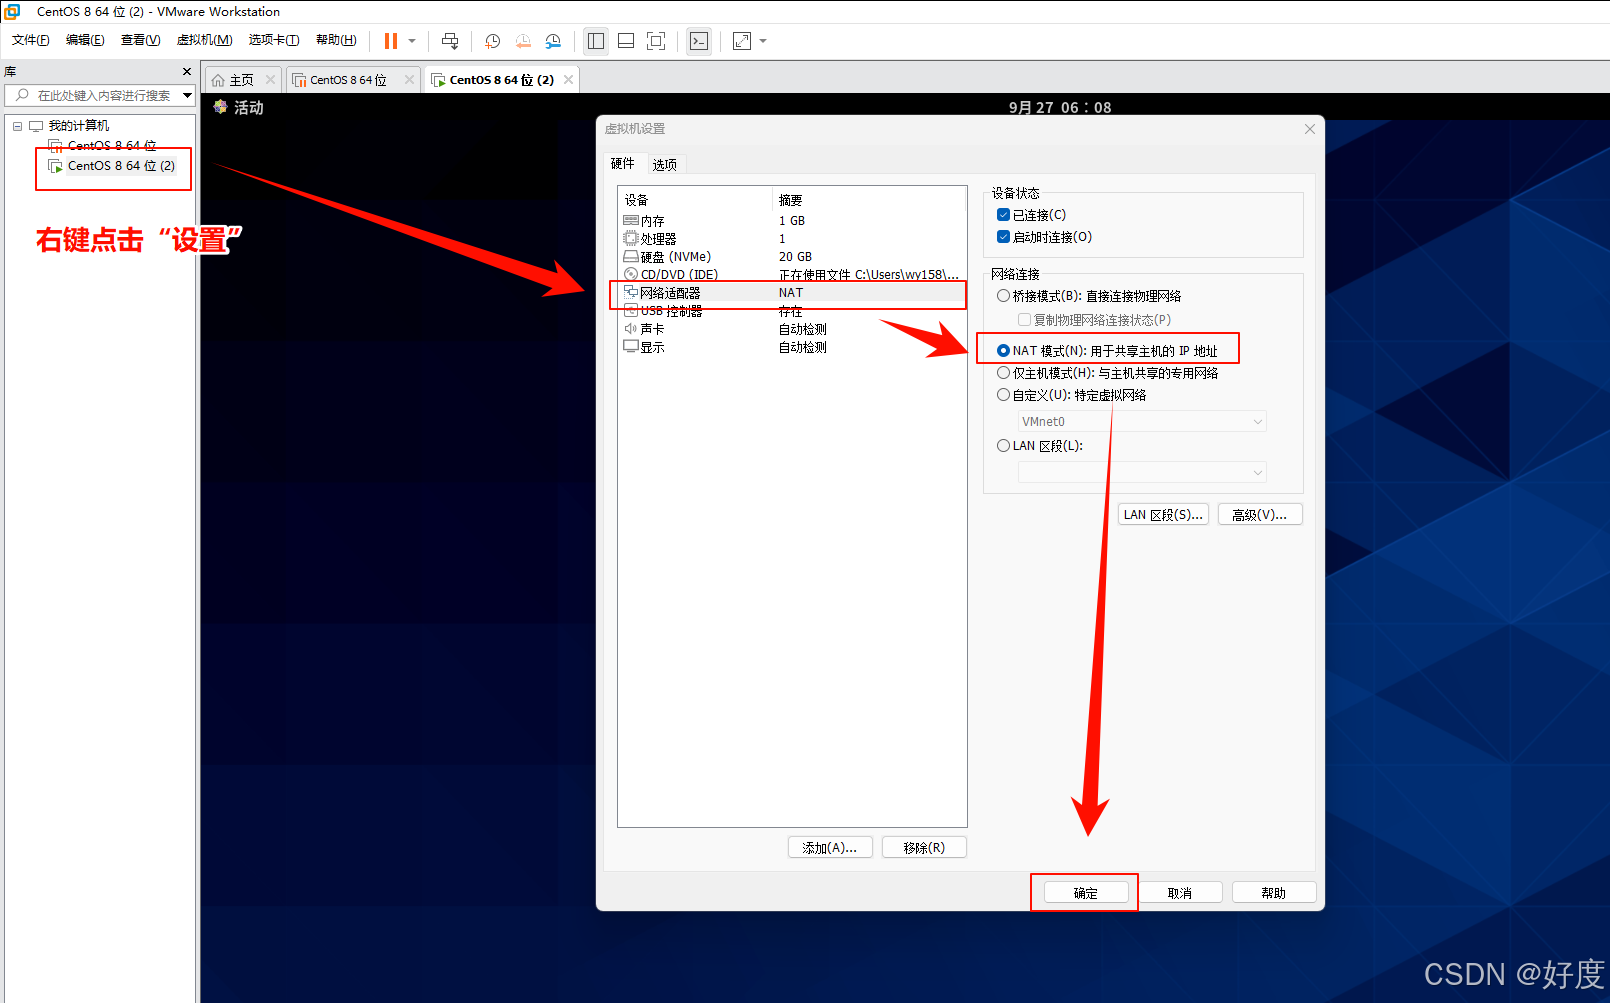
Task: Select the 网络适配器 device row
Action: tap(792, 292)
